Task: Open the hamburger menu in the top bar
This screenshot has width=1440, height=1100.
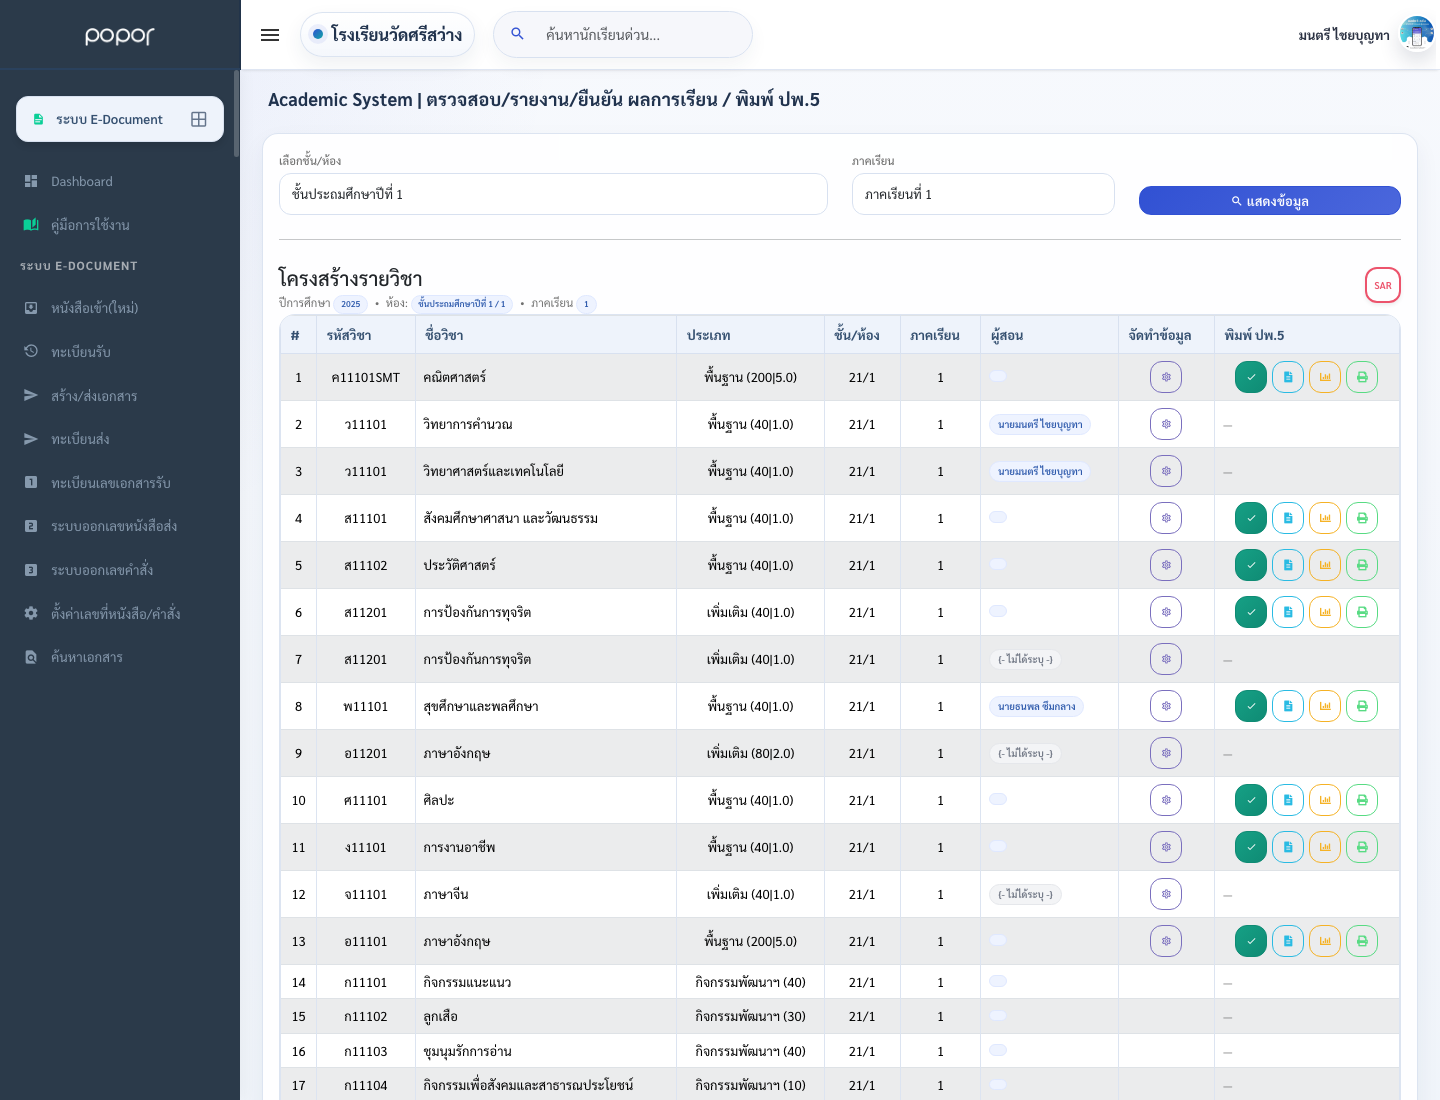Action: click(270, 35)
